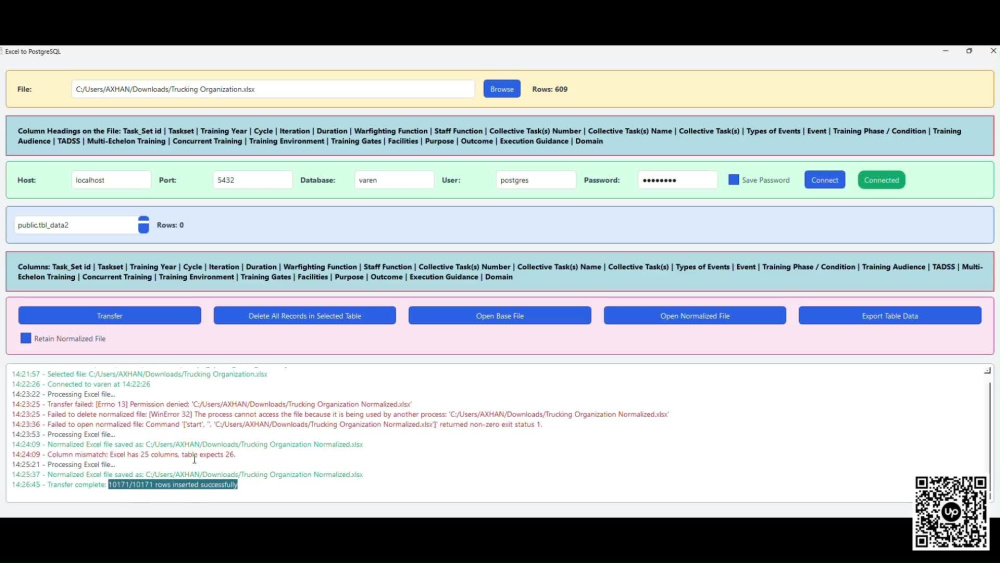The image size is (1000, 563).
Task: Toggle the Save Password checkbox
Action: click(733, 180)
